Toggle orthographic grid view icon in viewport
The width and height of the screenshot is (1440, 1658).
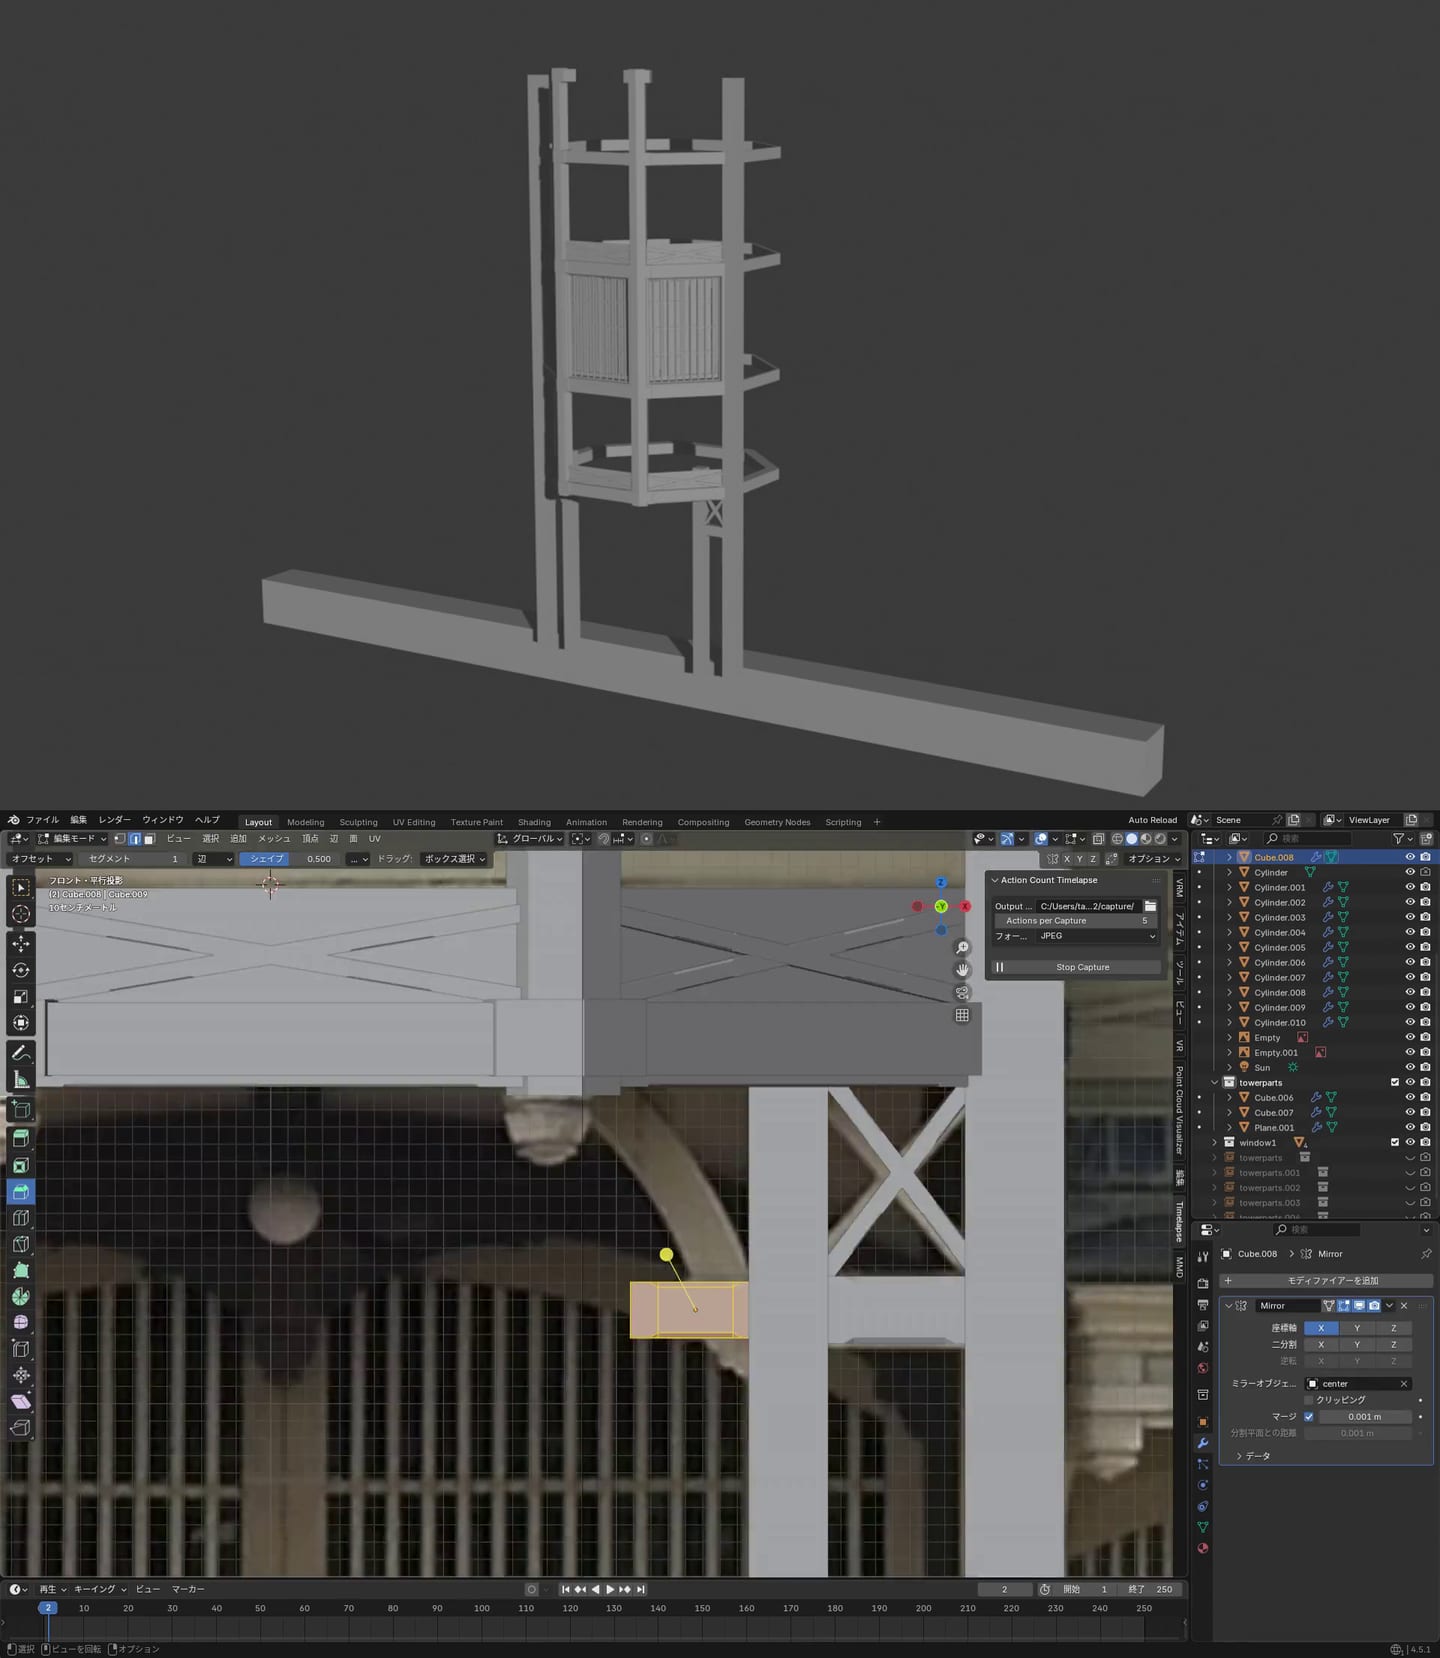(962, 1015)
